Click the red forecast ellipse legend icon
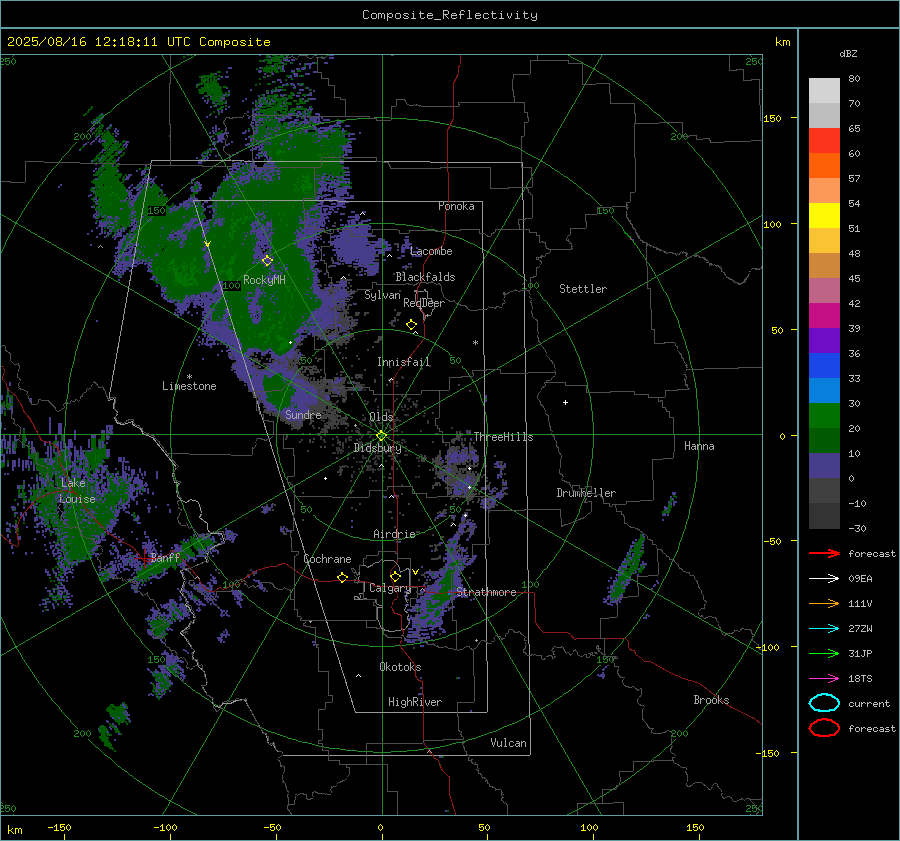This screenshot has width=900, height=841. pyautogui.click(x=824, y=728)
